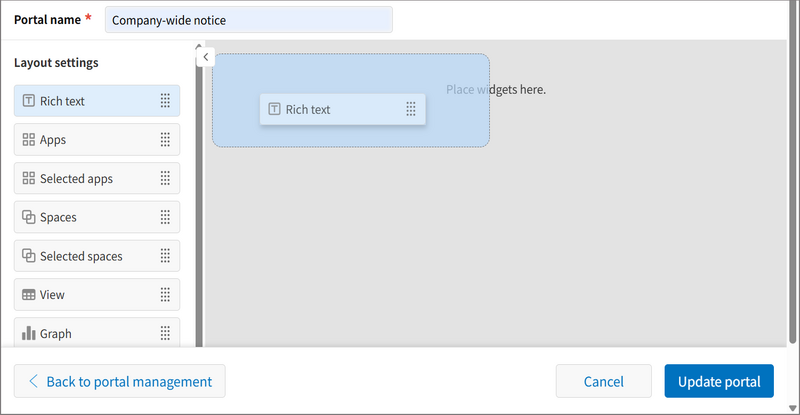Image resolution: width=800 pixels, height=415 pixels.
Task: Click the Selected apps widget icon
Action: (28, 179)
